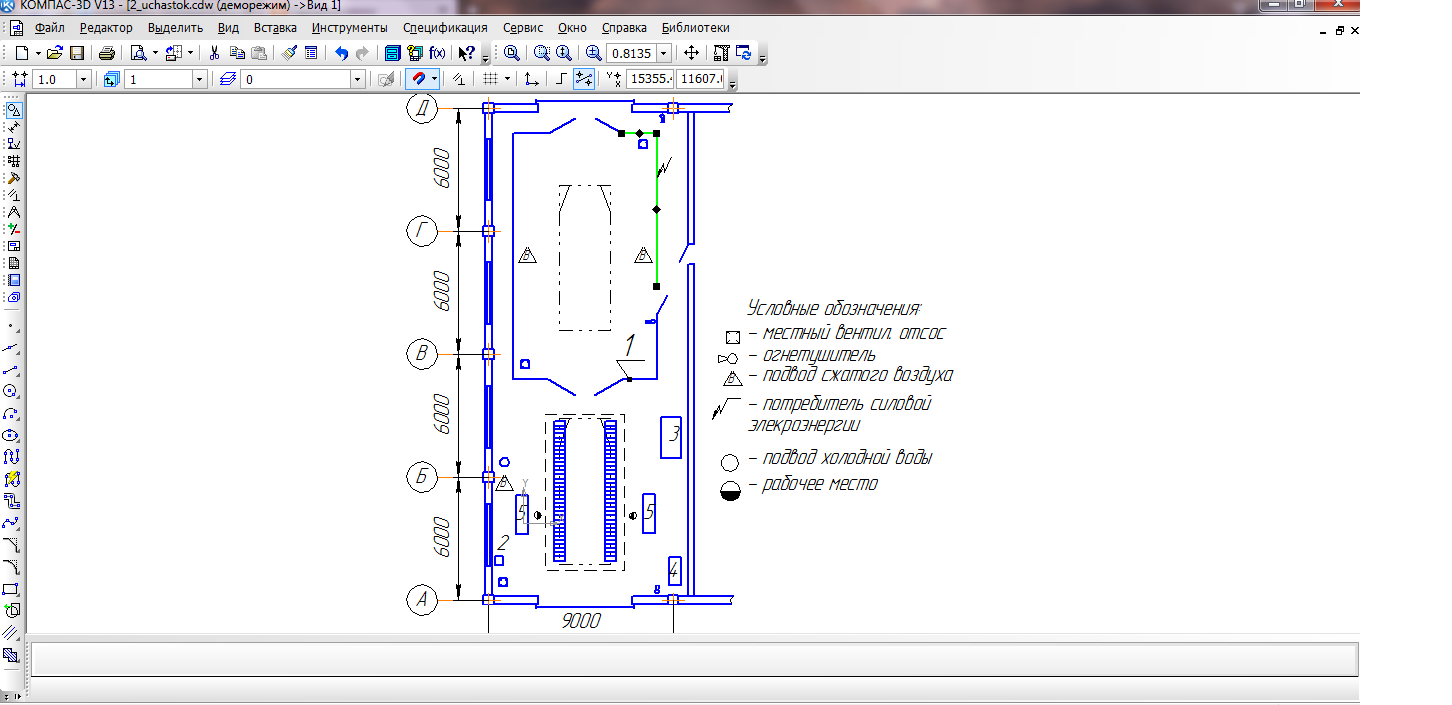Save the drawing with floppy icon
The width and height of the screenshot is (1452, 705).
pyautogui.click(x=77, y=53)
